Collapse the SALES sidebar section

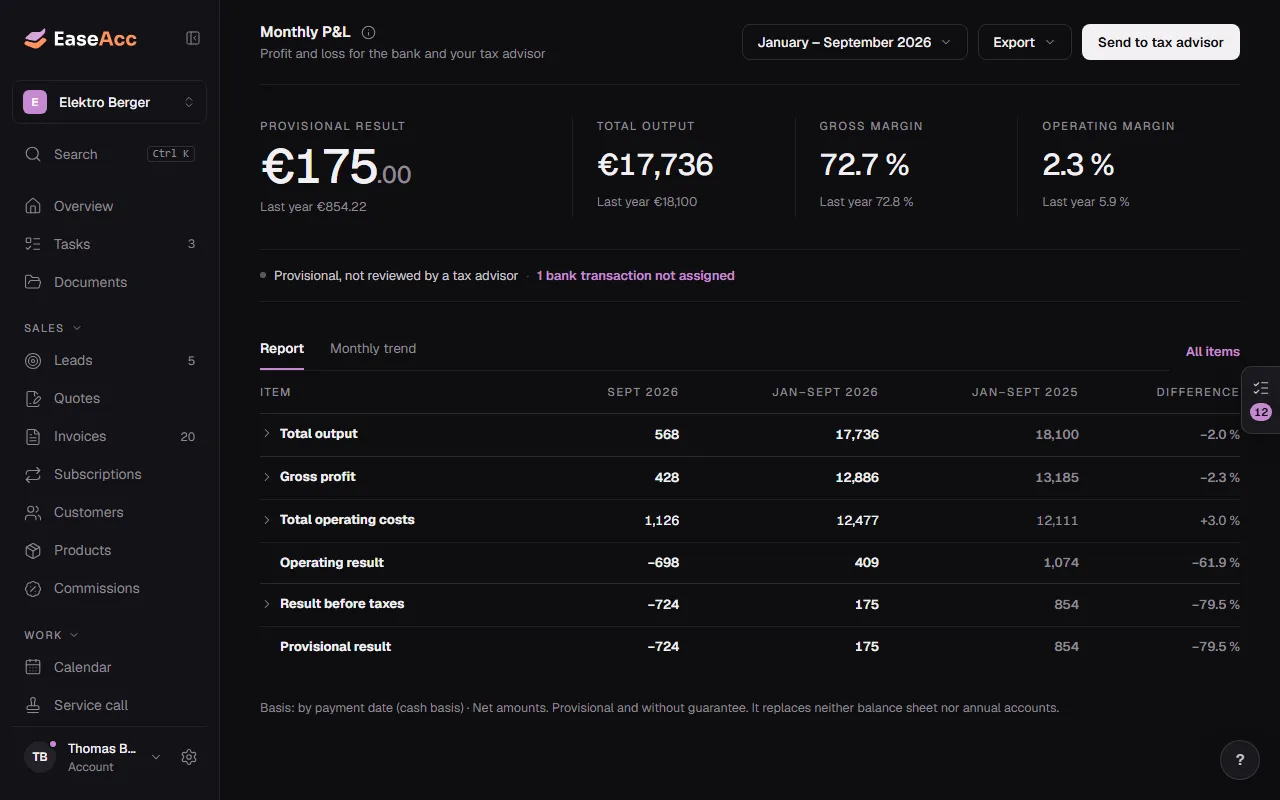(x=53, y=328)
